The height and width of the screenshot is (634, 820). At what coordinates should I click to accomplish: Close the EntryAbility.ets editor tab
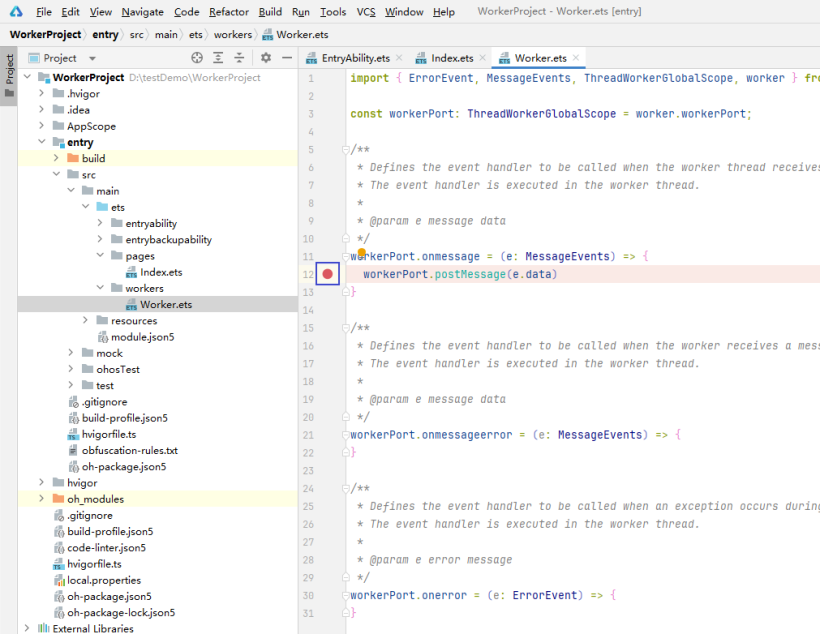pyautogui.click(x=399, y=58)
